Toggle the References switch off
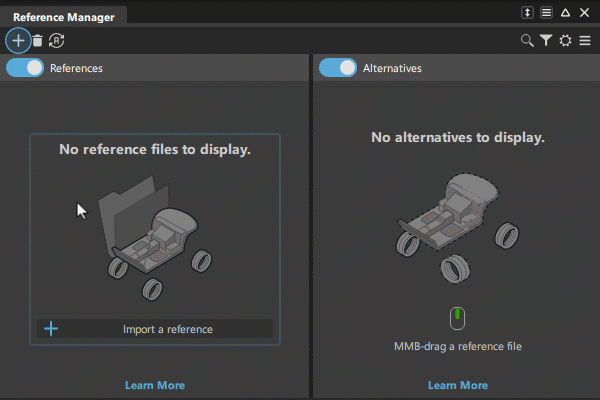This screenshot has width=600, height=400. pos(25,68)
